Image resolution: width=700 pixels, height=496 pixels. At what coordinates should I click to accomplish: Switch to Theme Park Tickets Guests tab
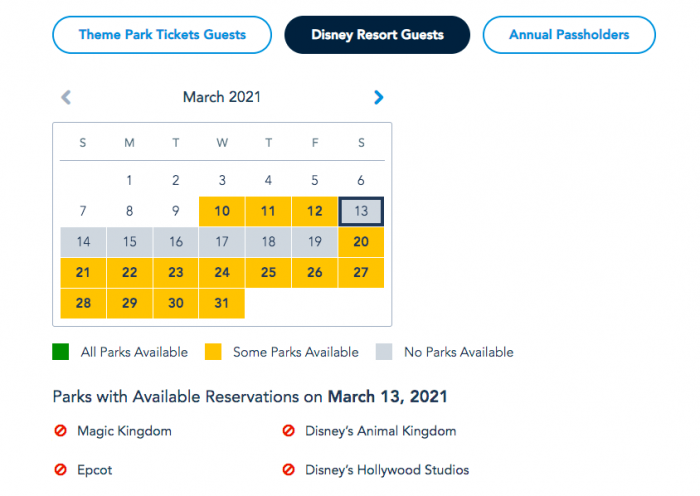(162, 35)
